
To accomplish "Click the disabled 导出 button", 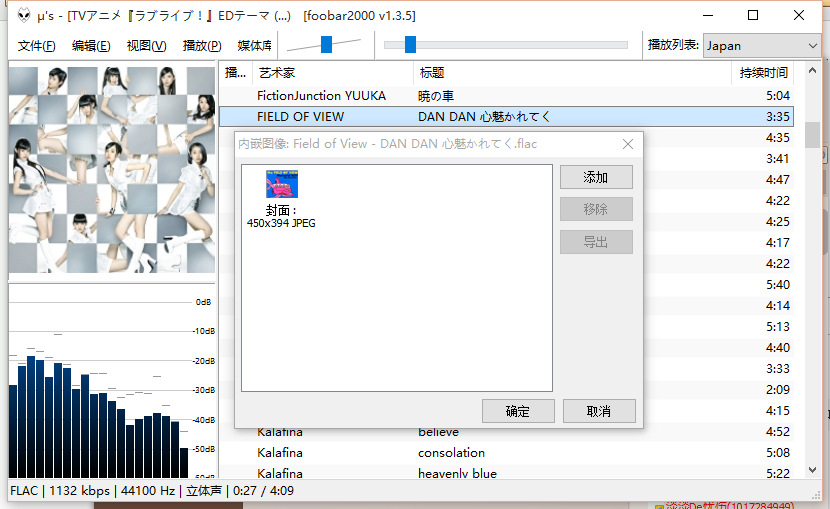I will (x=596, y=242).
